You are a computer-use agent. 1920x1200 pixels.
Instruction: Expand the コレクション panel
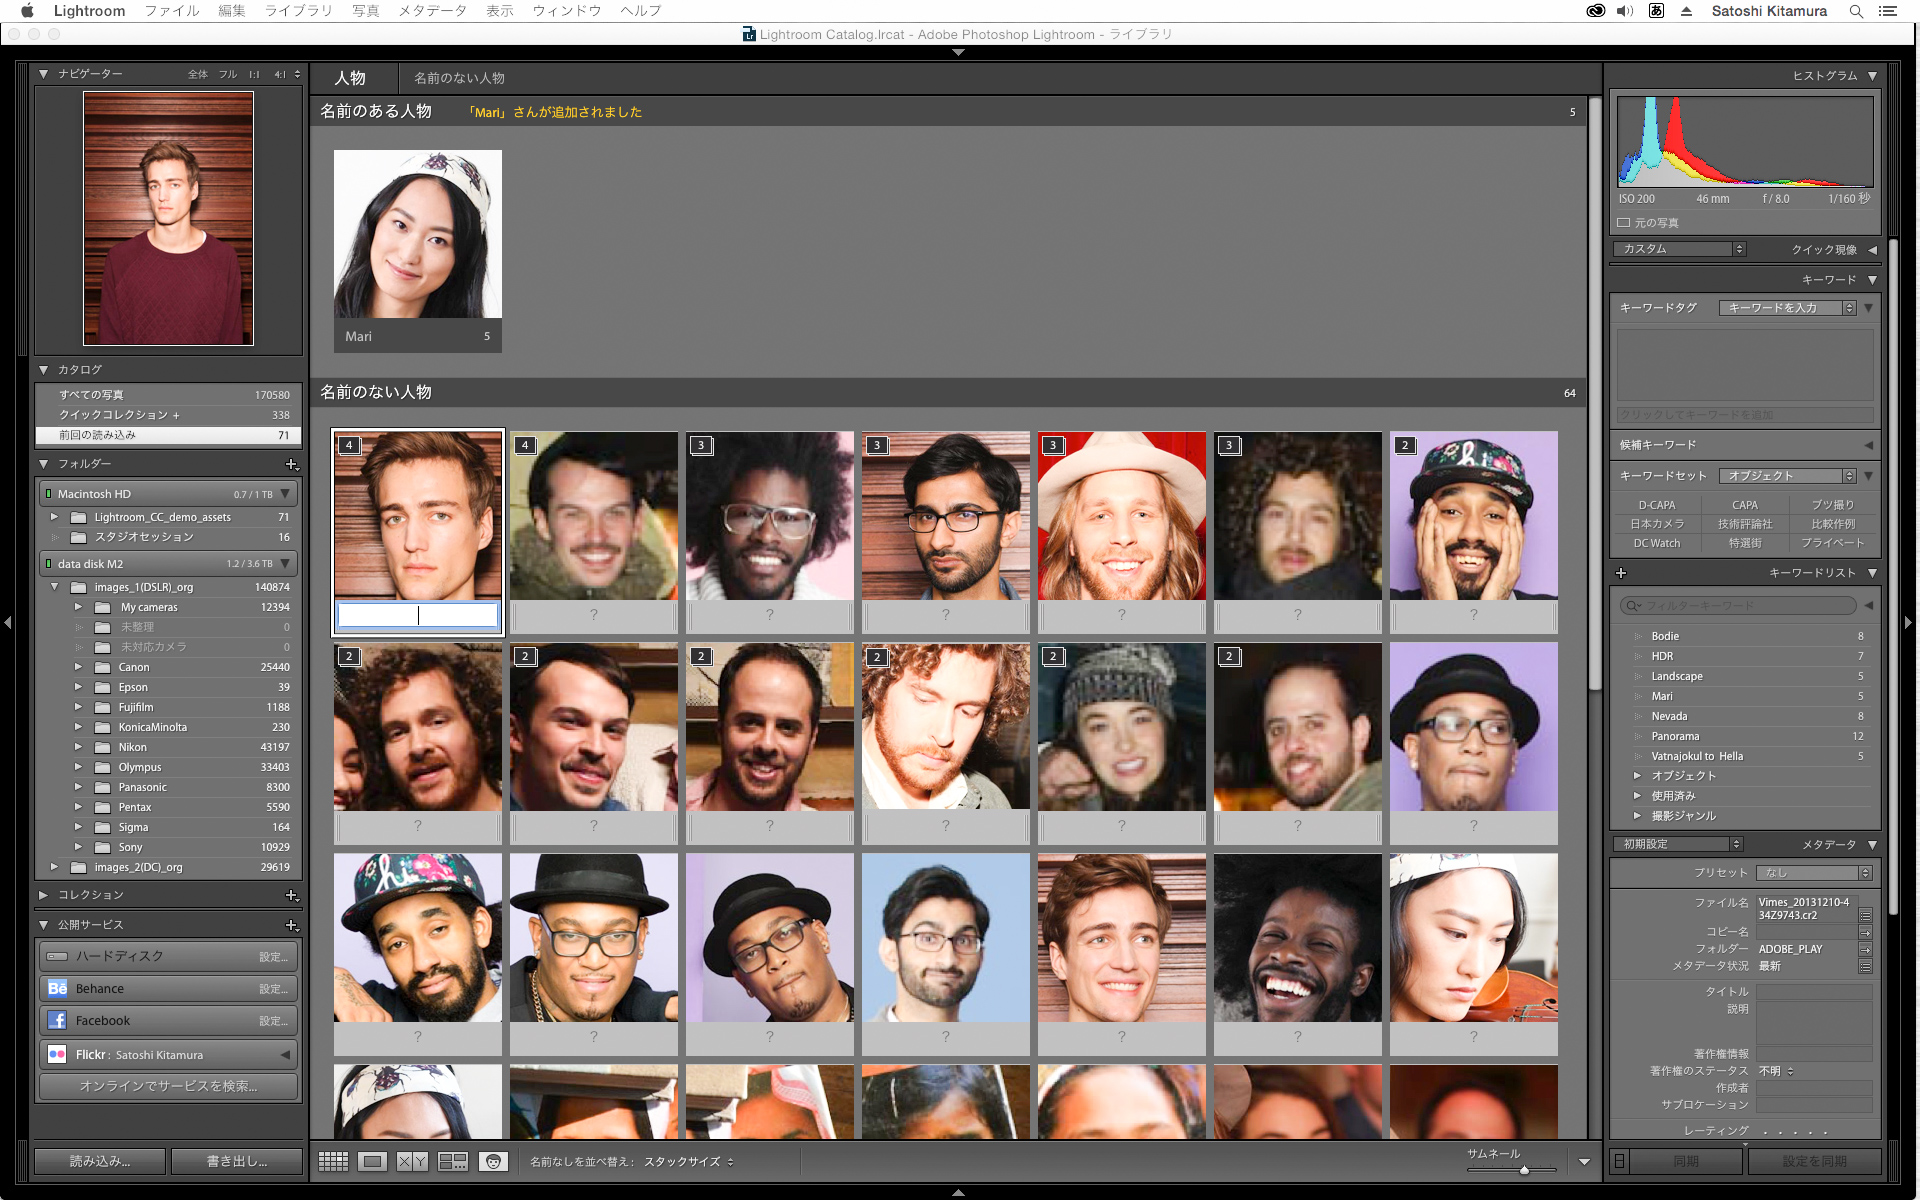44,895
